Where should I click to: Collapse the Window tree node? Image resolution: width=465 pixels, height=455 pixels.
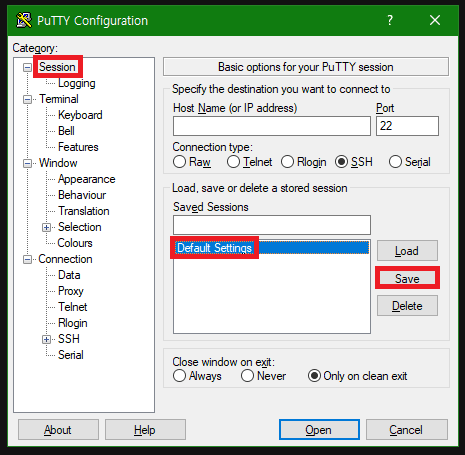coord(27,163)
